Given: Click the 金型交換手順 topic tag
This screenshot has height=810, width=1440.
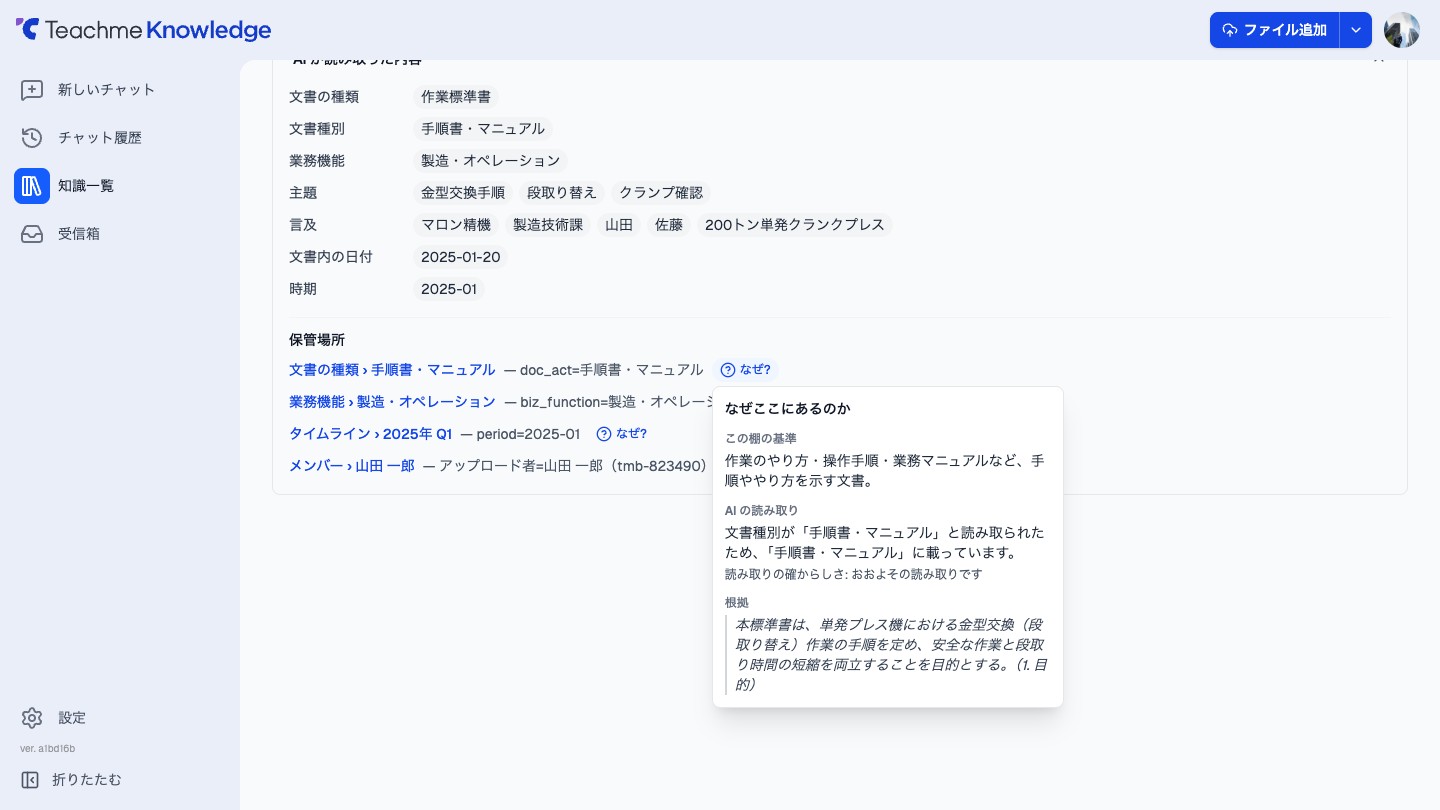Looking at the screenshot, I should [463, 193].
